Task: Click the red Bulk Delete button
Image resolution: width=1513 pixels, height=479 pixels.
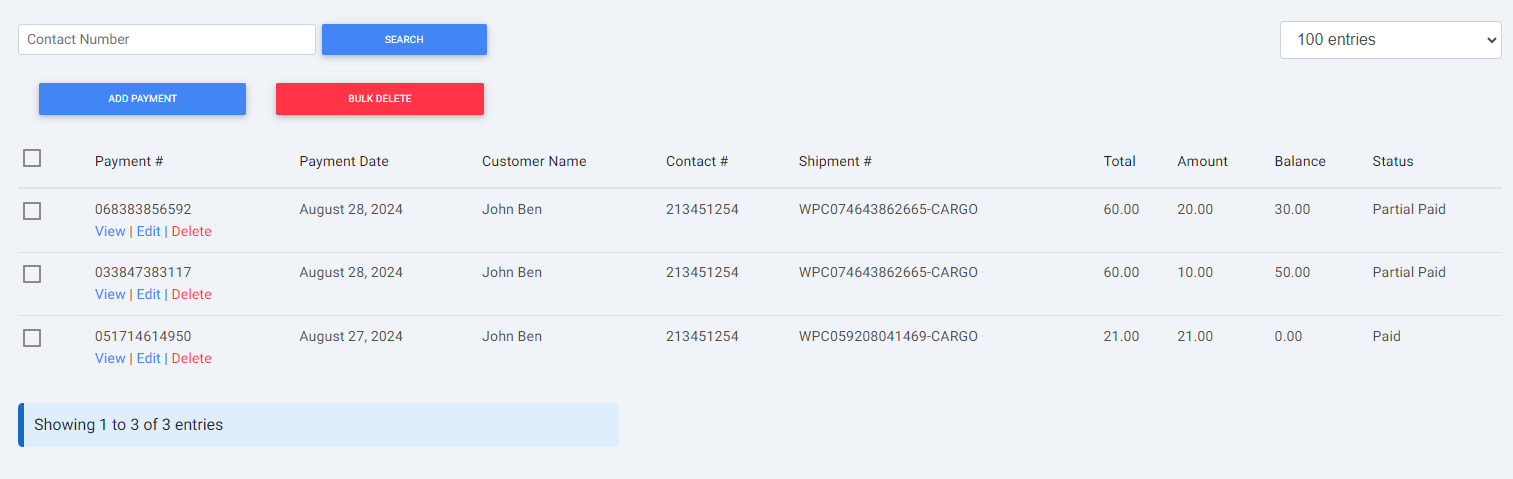Action: click(380, 99)
